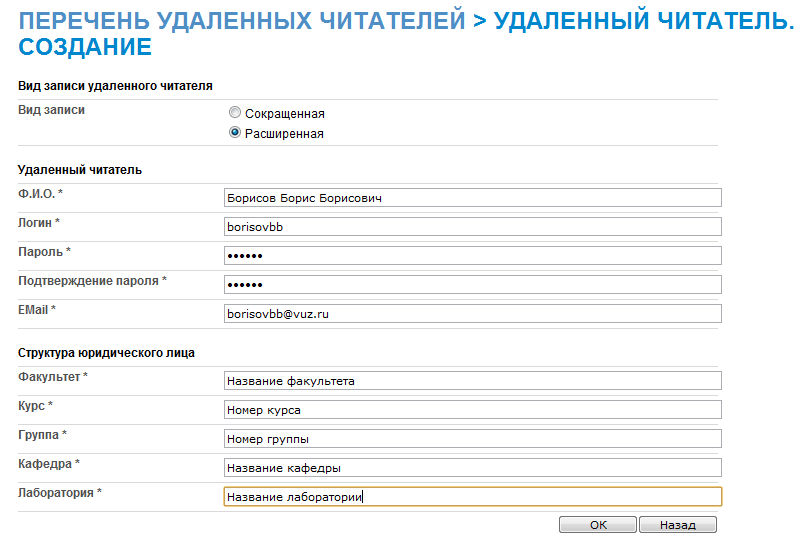
Task: Choose the Расширенная record type option
Action: coord(235,133)
